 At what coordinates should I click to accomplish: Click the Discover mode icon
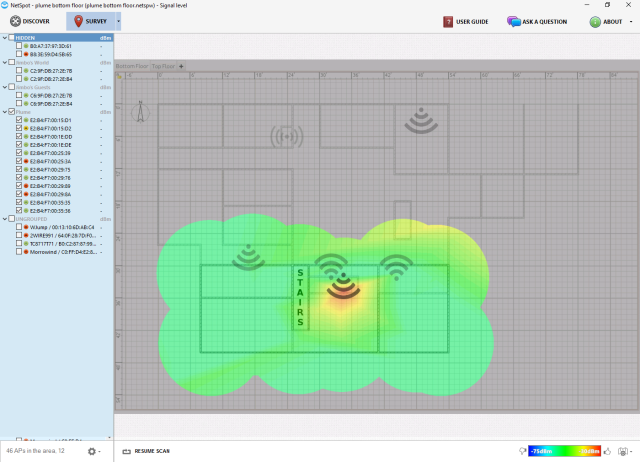(14, 21)
